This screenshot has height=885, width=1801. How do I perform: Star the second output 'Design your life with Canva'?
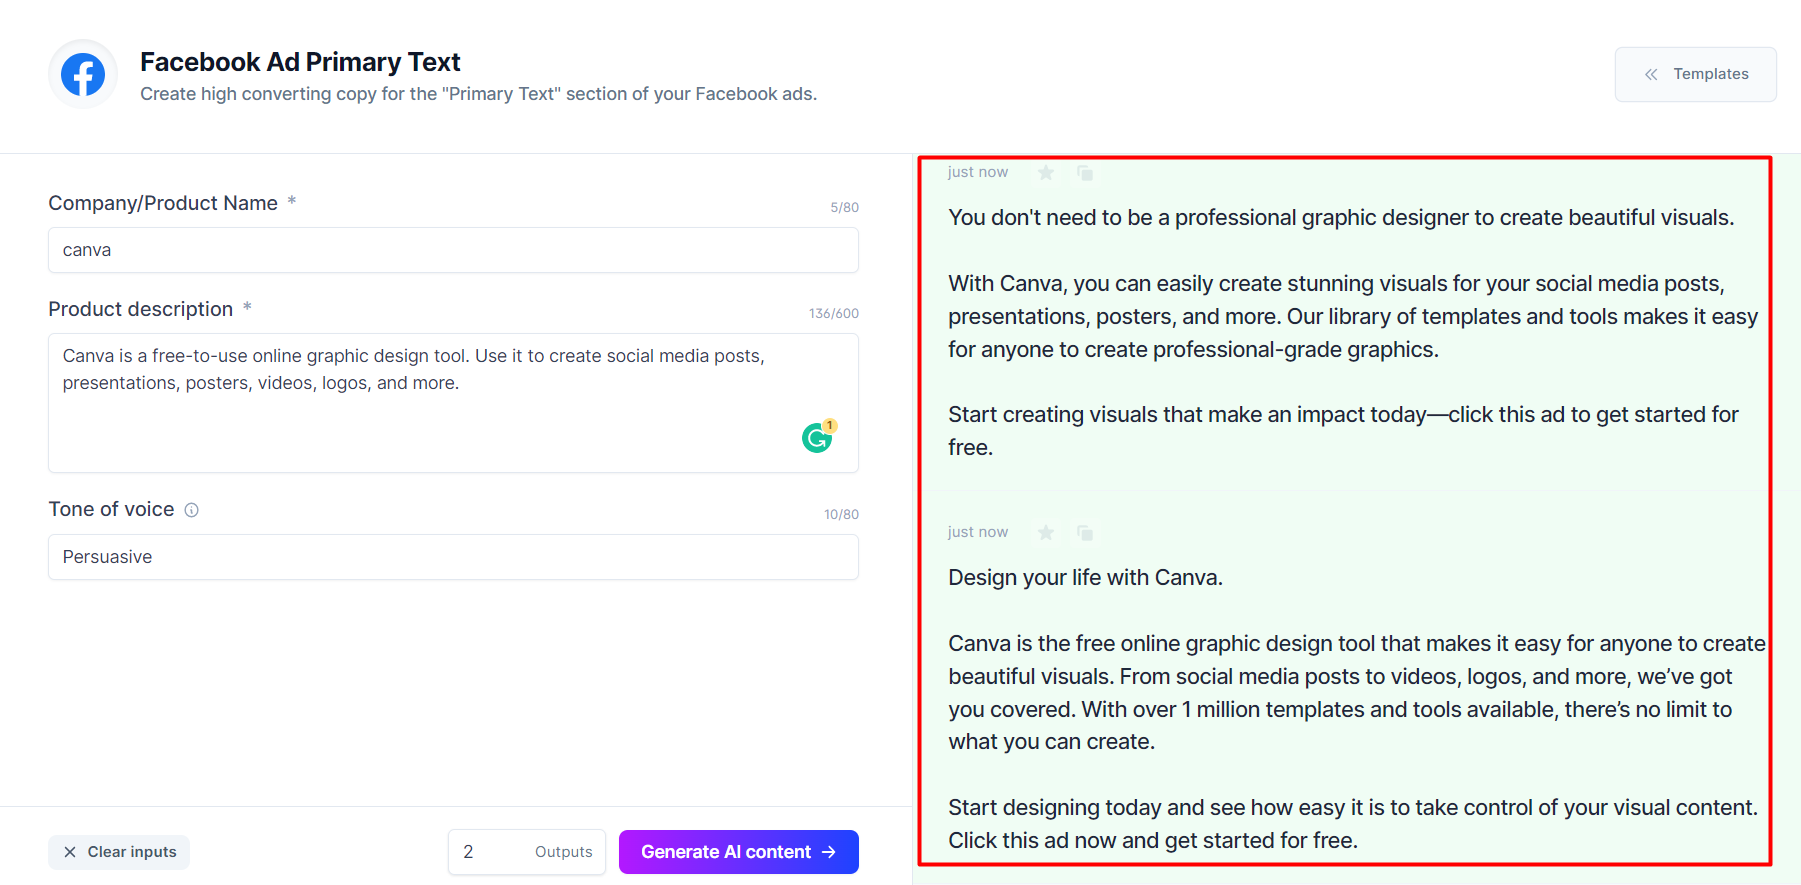(1046, 532)
